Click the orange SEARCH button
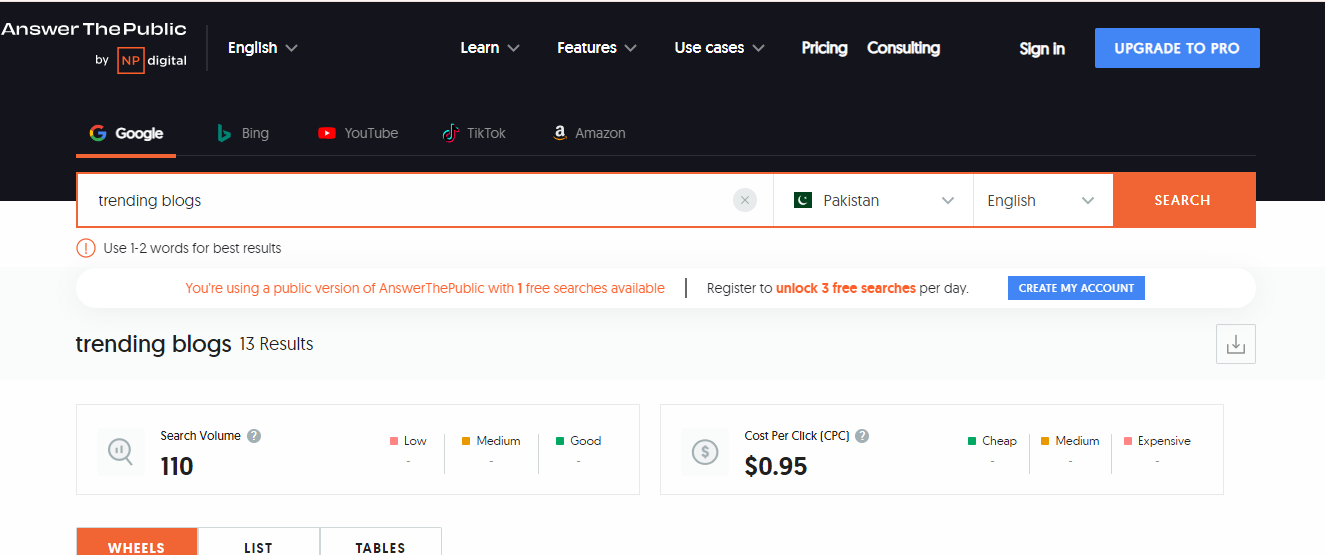1325x555 pixels. (1184, 200)
